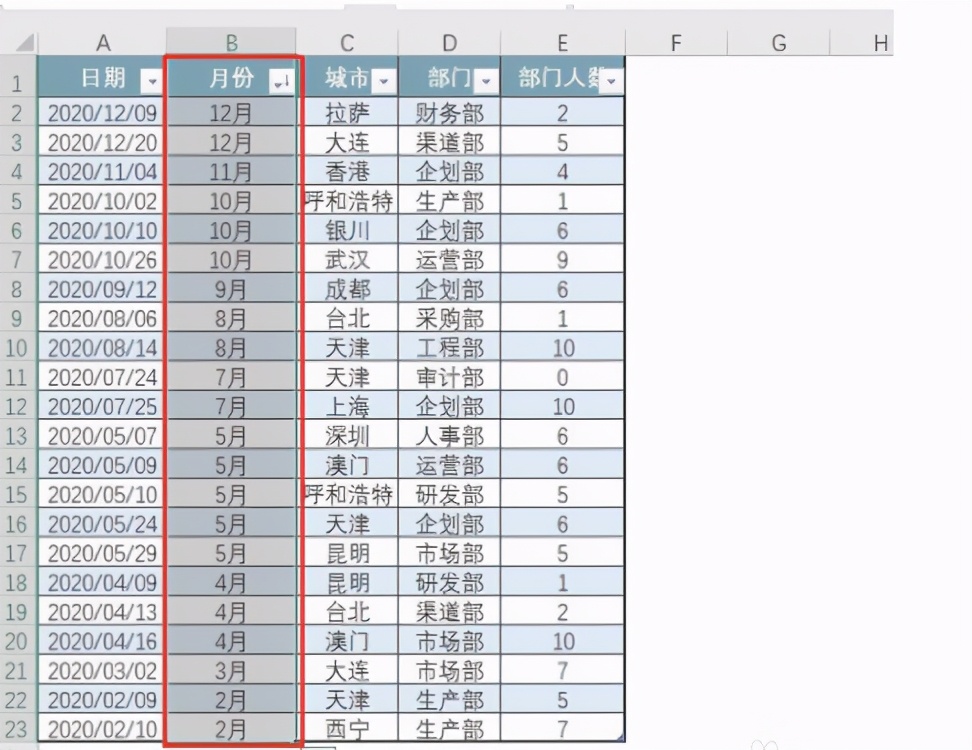Image resolution: width=972 pixels, height=750 pixels.
Task: Select column F header
Action: tap(676, 43)
